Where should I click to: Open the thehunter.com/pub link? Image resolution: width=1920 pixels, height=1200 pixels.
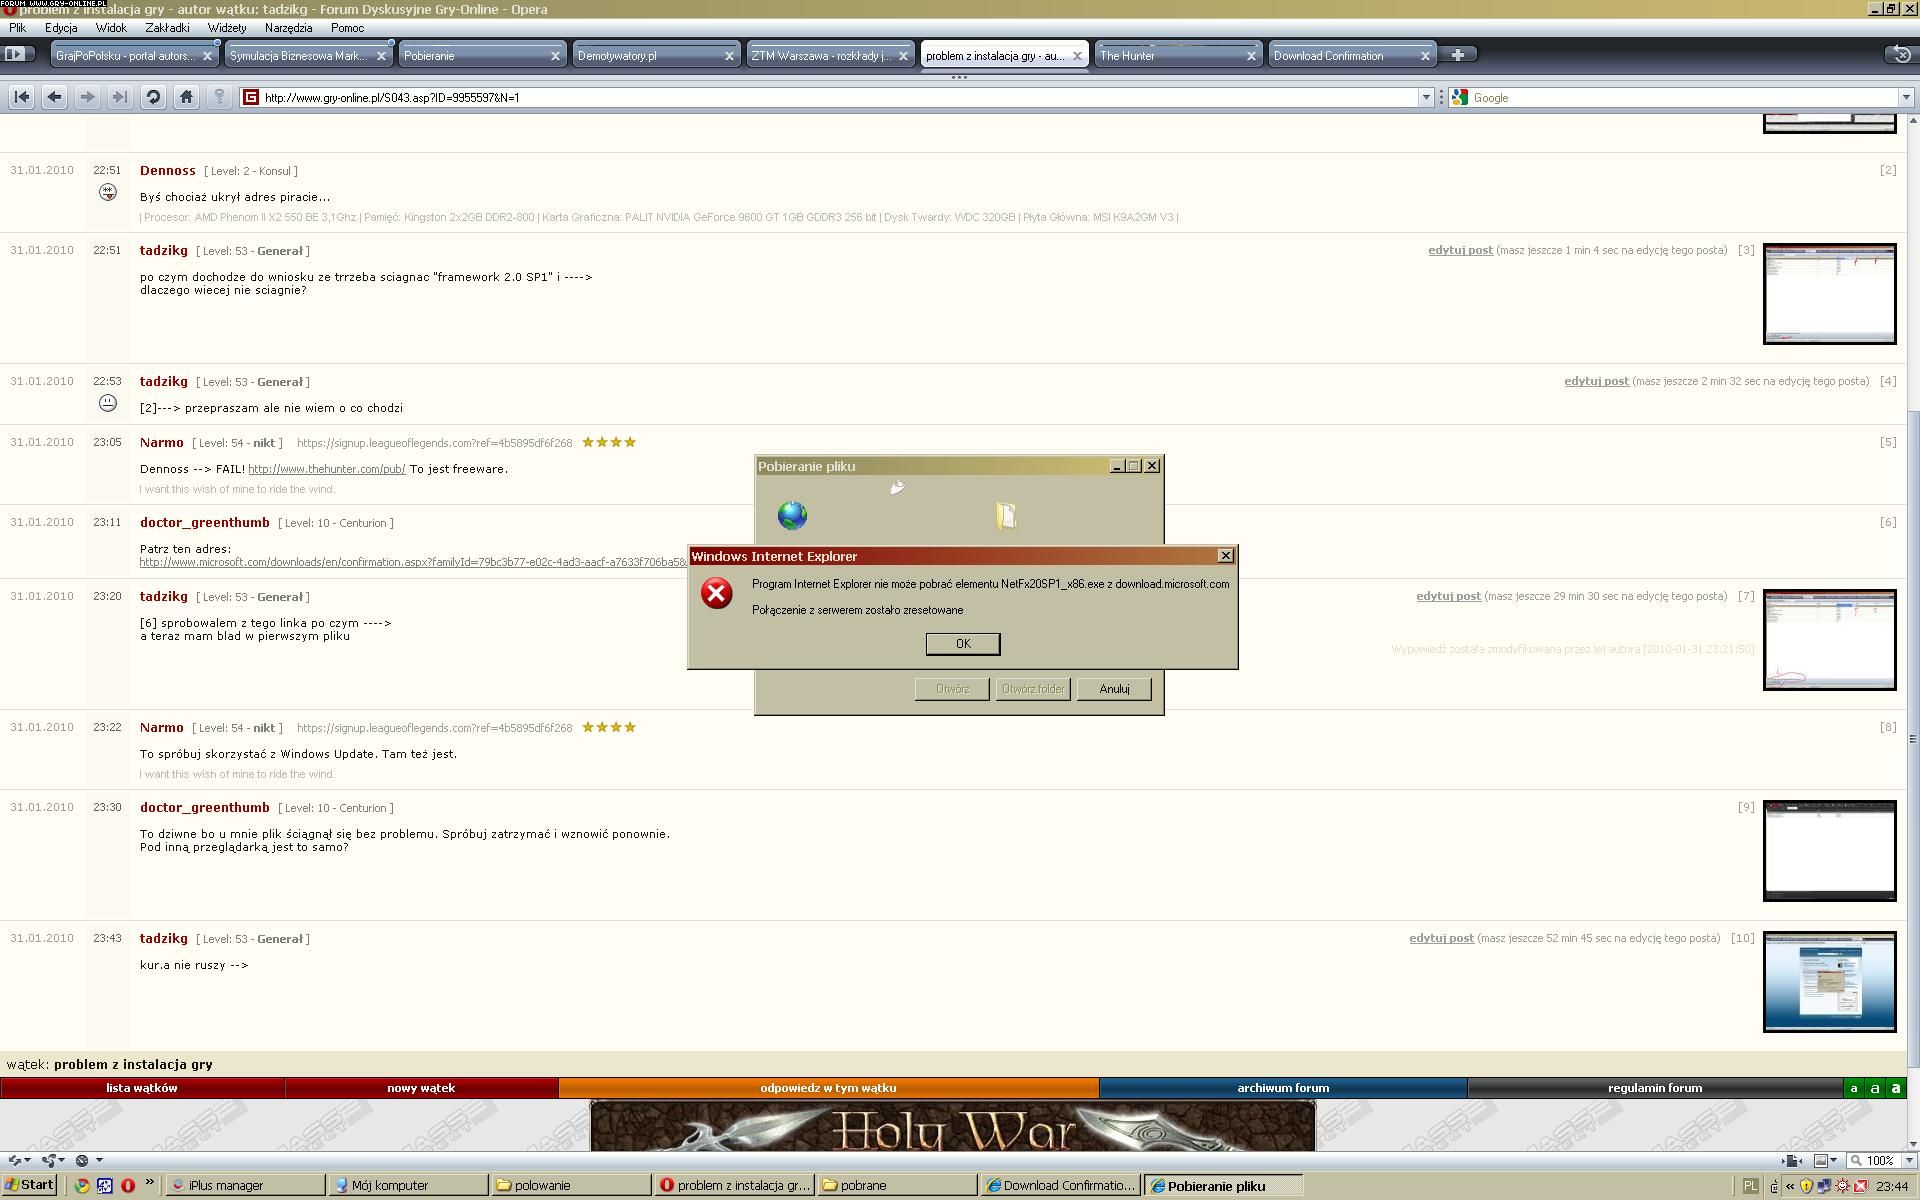pyautogui.click(x=326, y=469)
